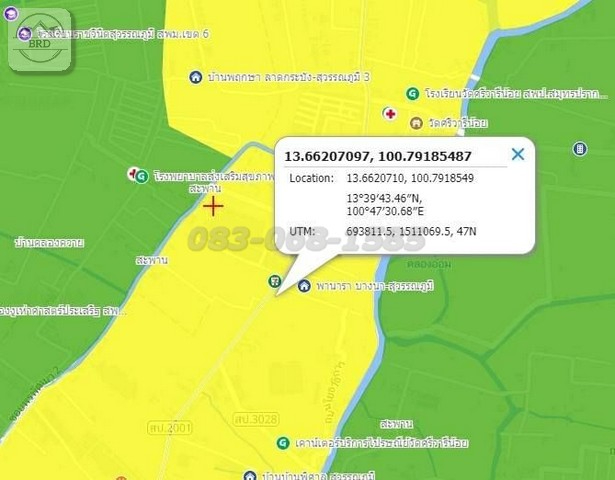Image resolution: width=615 pixels, height=480 pixels.
Task: Click the home icon for พานารา บางนา-สุวรรณภูมิ
Action: [x=304, y=285]
